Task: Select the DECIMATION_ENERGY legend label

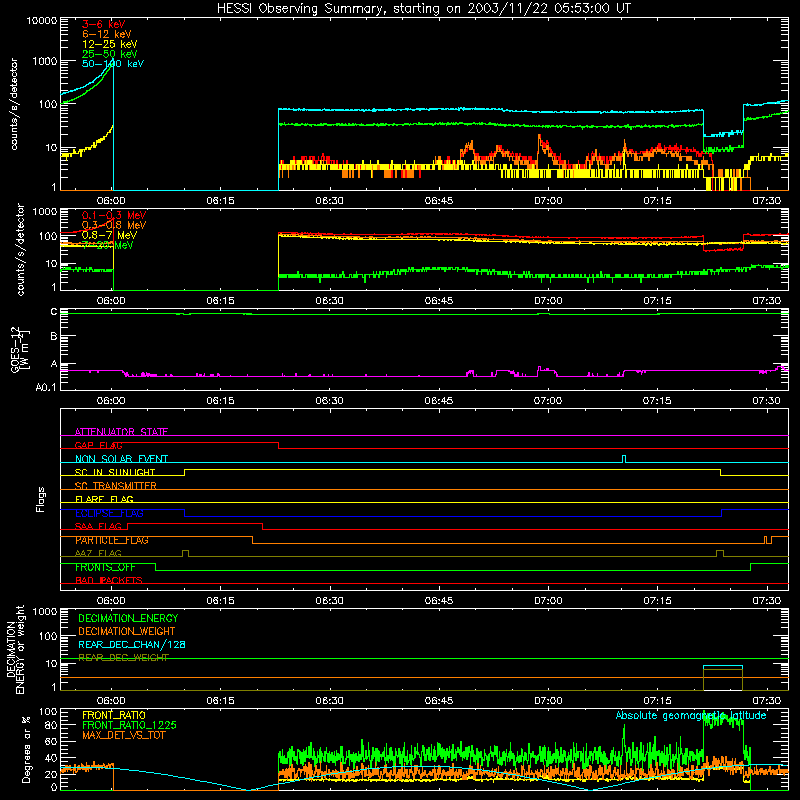Action: 128,618
